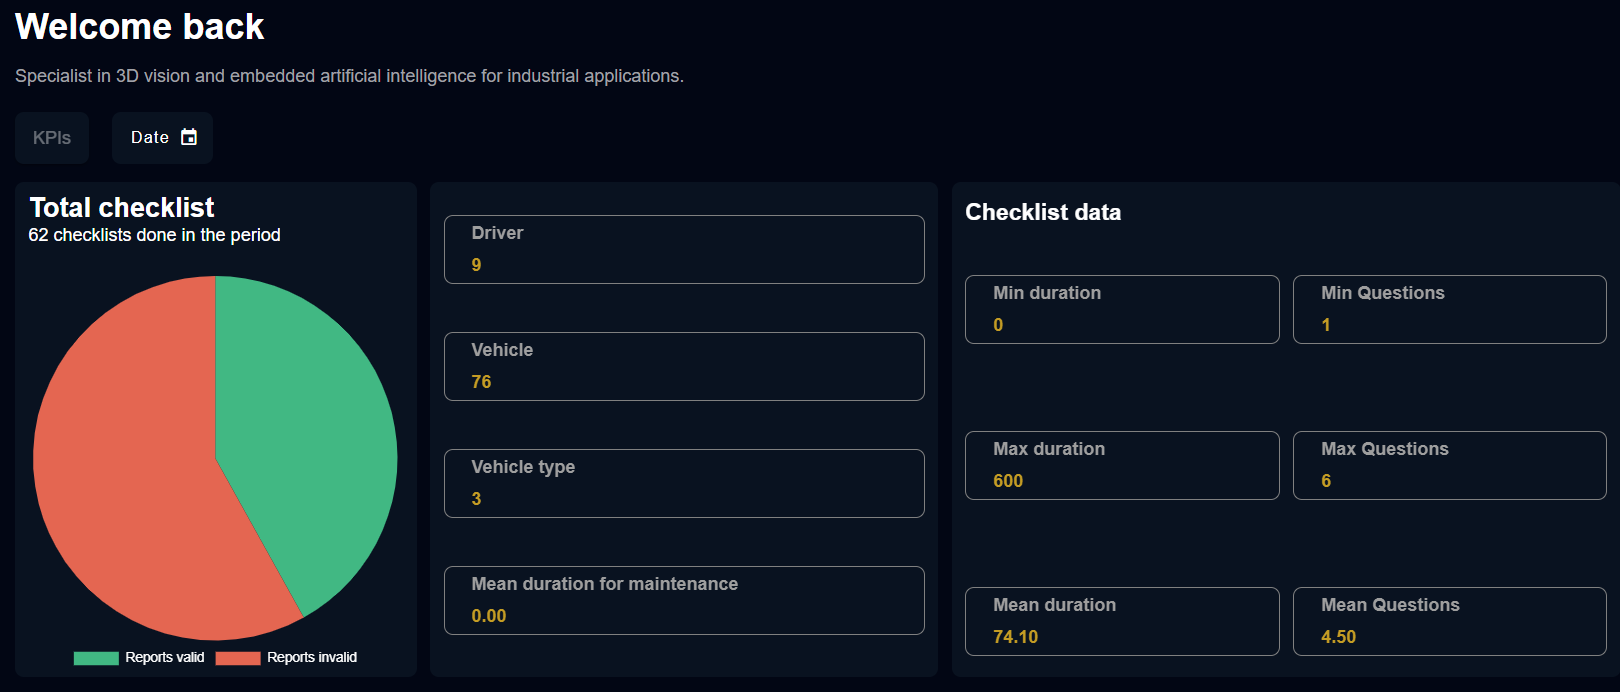The width and height of the screenshot is (1620, 692).
Task: Select the Min duration card
Action: (x=1121, y=309)
